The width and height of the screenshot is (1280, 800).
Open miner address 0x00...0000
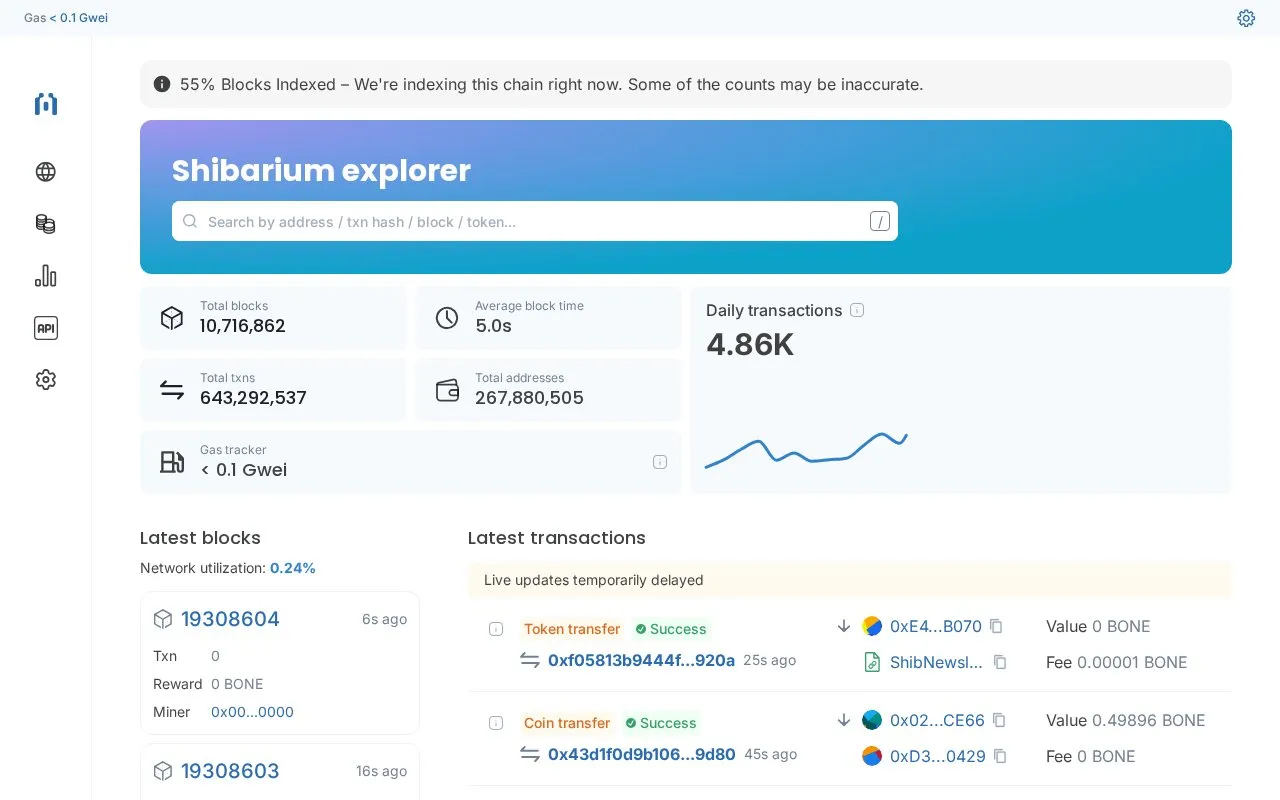(x=252, y=712)
